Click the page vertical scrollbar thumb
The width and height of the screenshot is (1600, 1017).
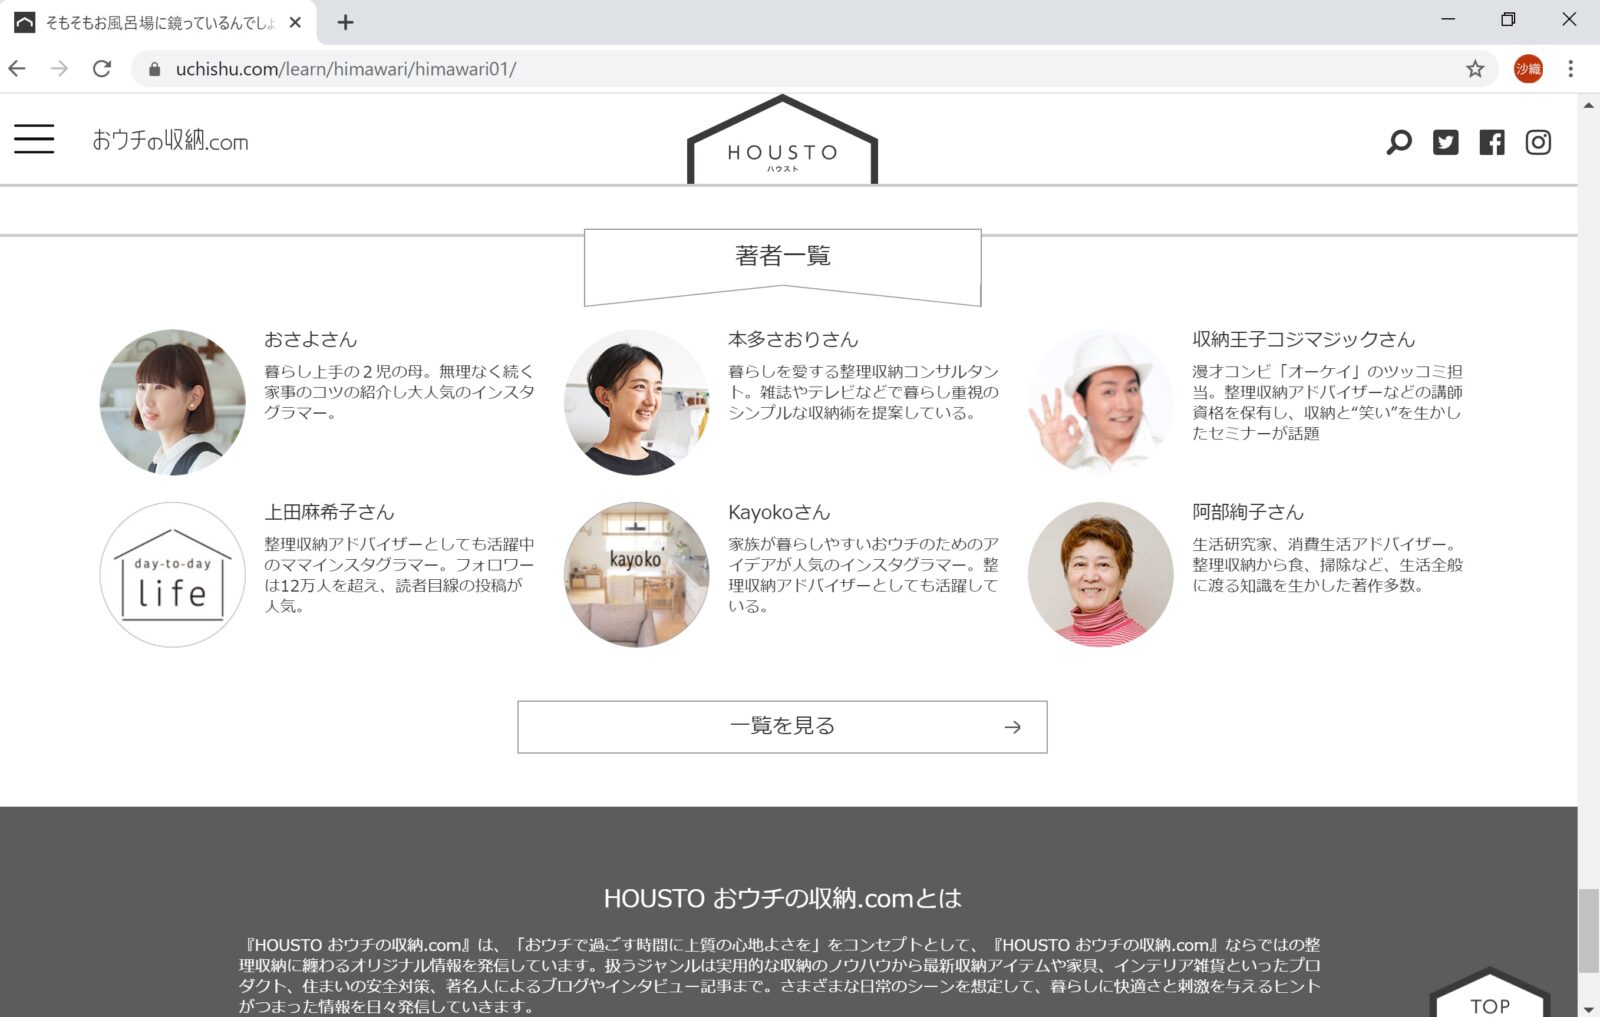pos(1588,930)
